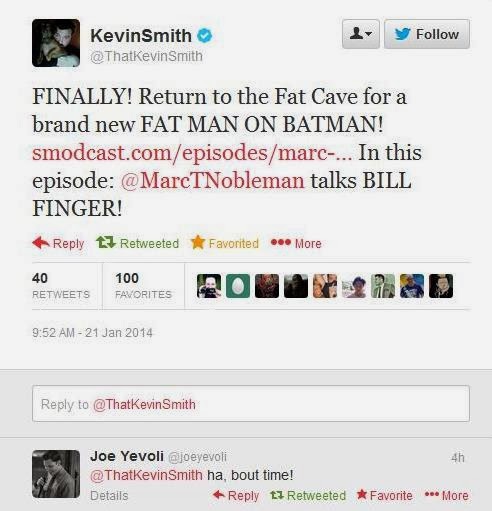Visit the @MarcTNobleman mention
Screen dimensions: 492x511
[212, 181]
